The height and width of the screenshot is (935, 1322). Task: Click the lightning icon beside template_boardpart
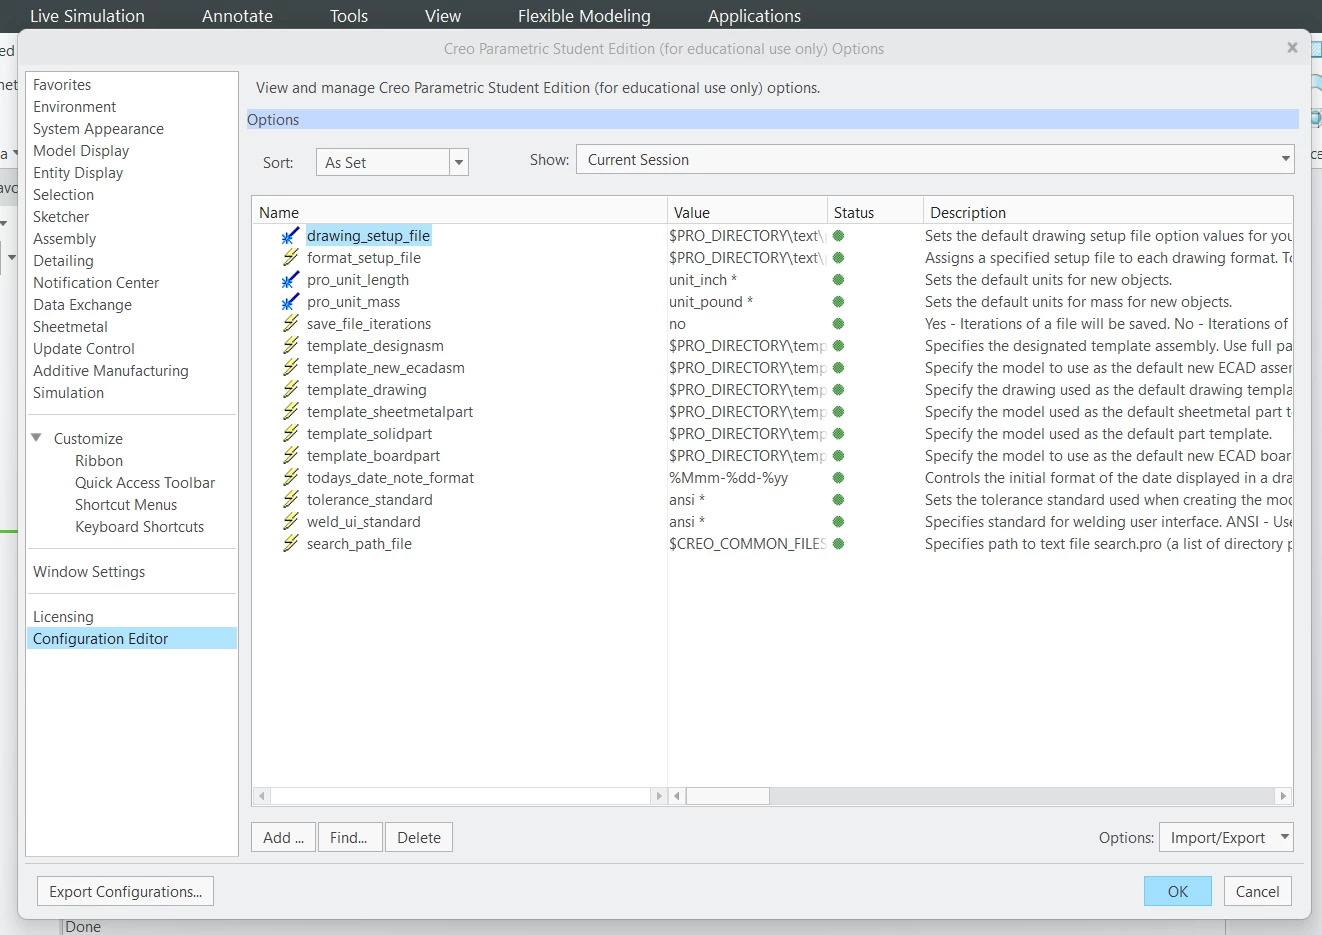(x=290, y=456)
